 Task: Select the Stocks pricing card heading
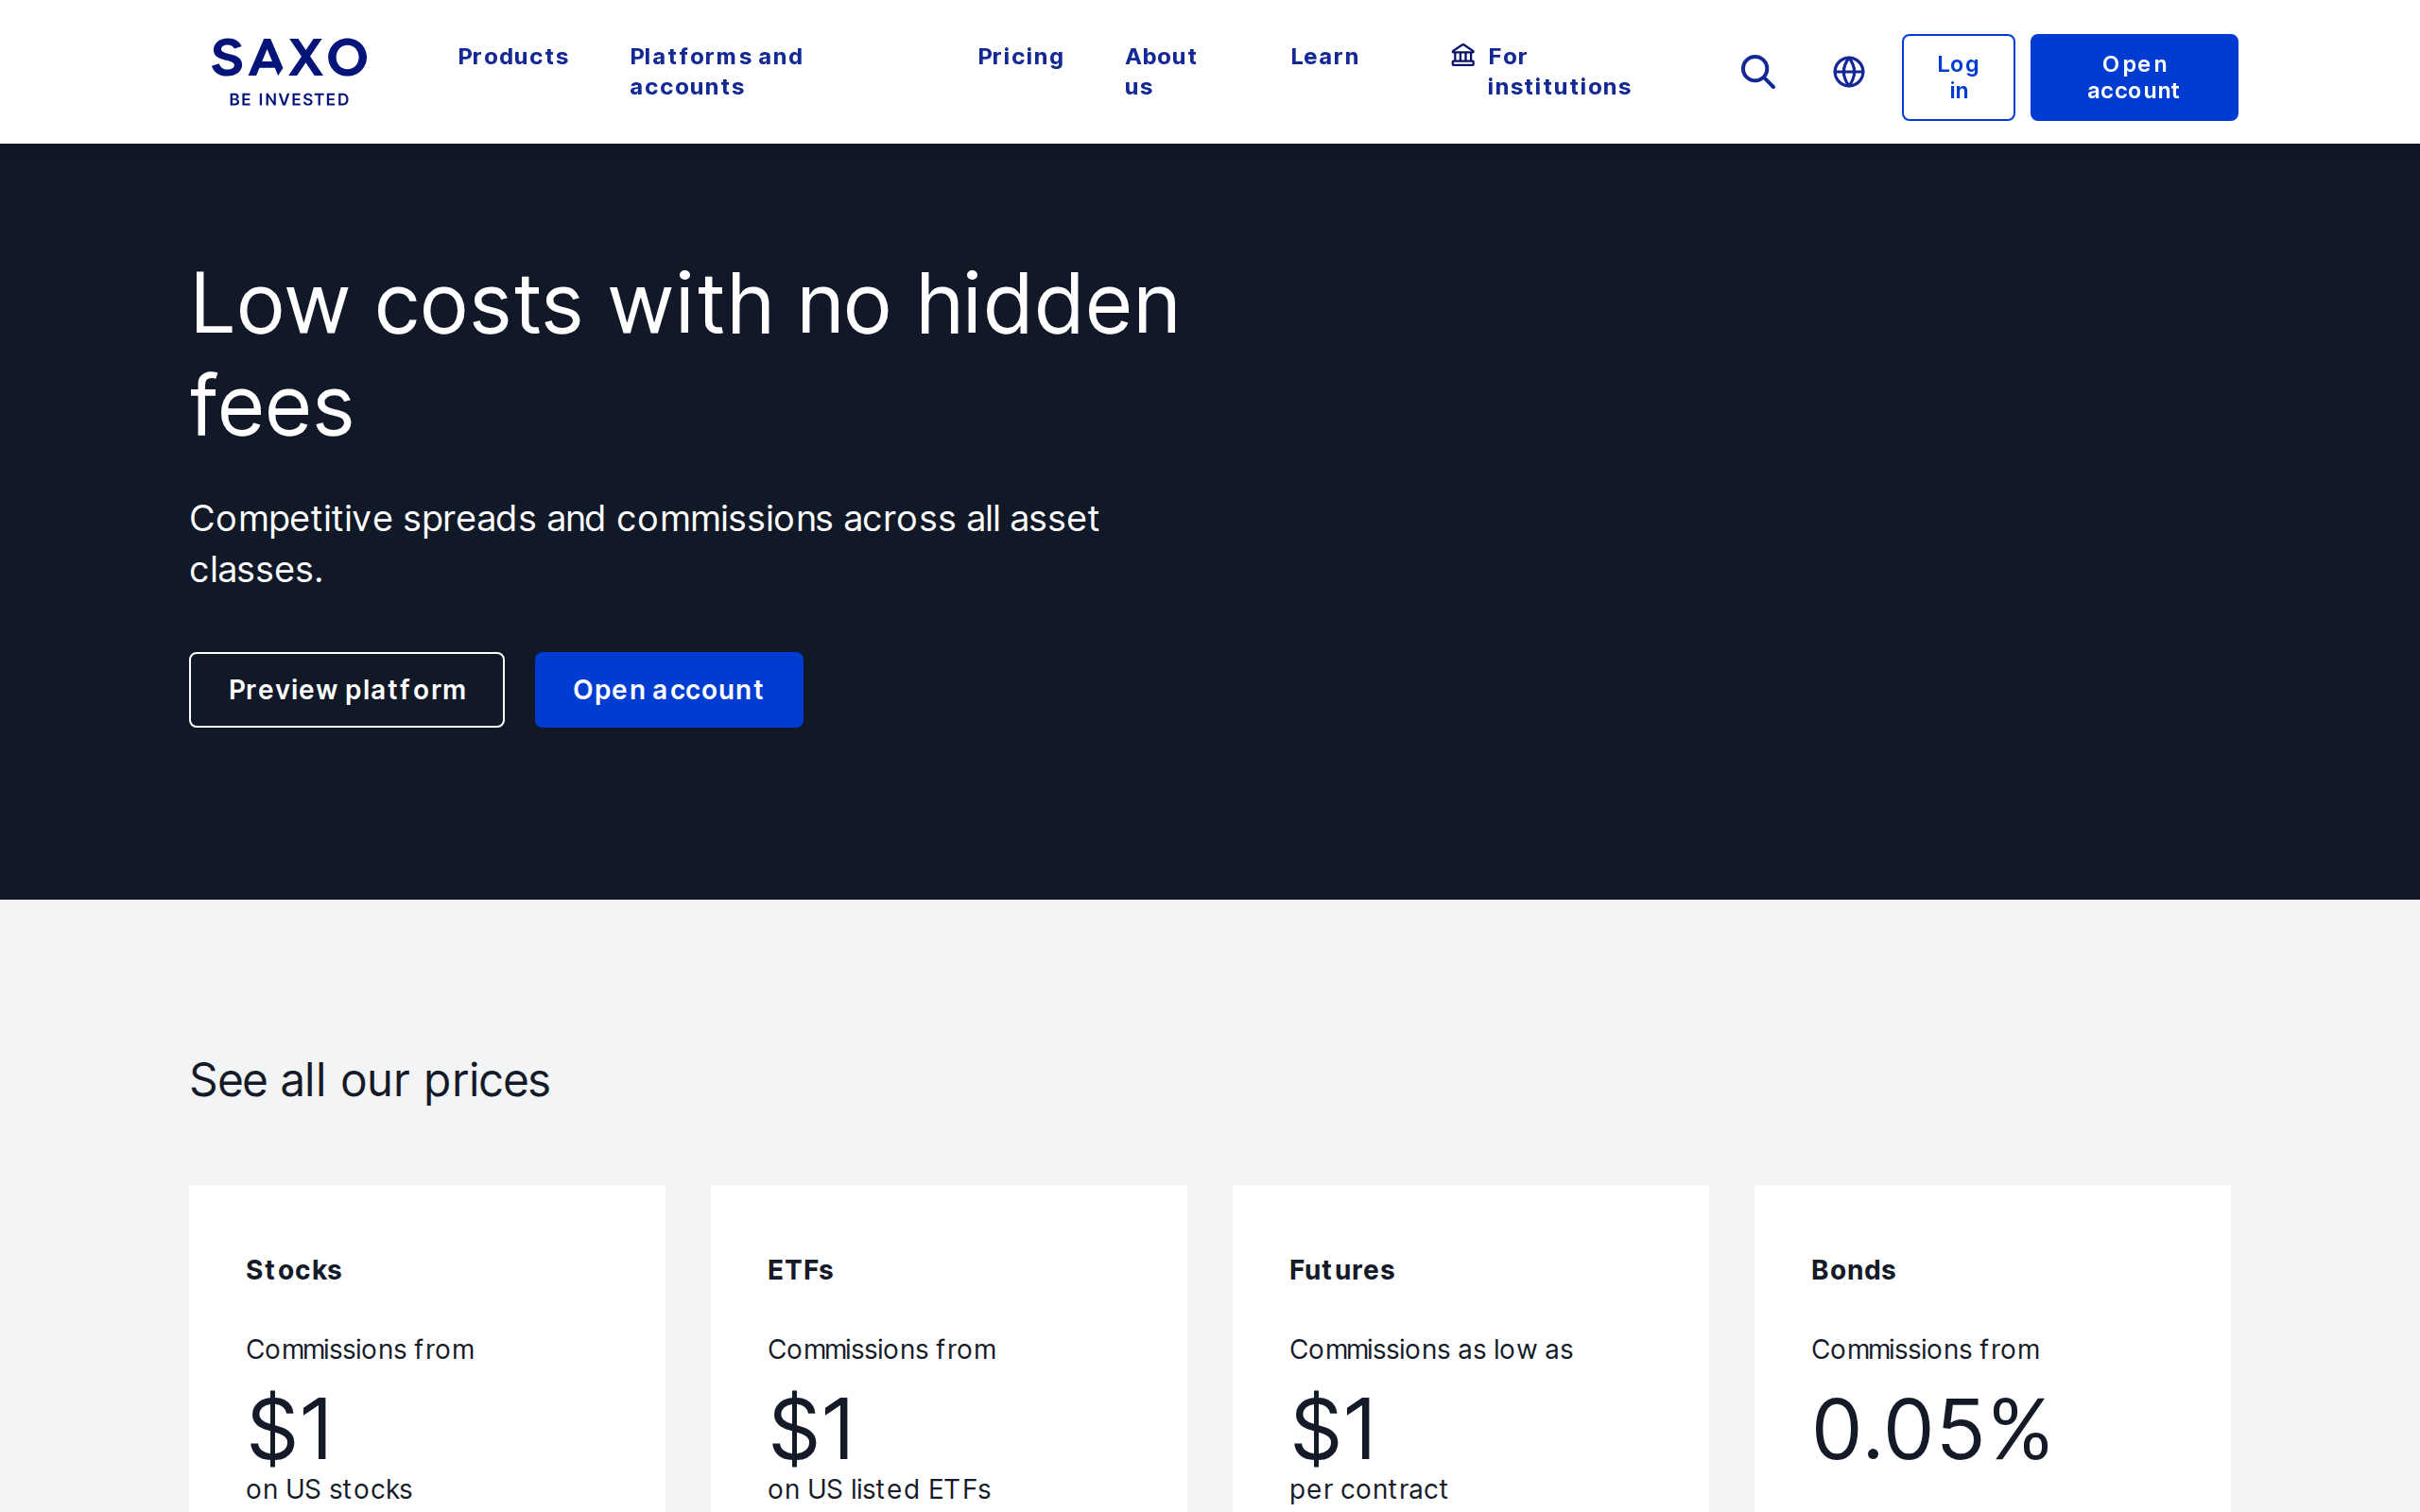point(294,1270)
